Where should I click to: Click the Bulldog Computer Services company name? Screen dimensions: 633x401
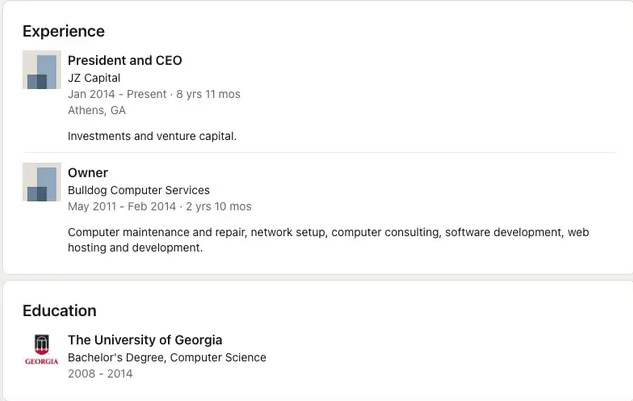(x=139, y=190)
